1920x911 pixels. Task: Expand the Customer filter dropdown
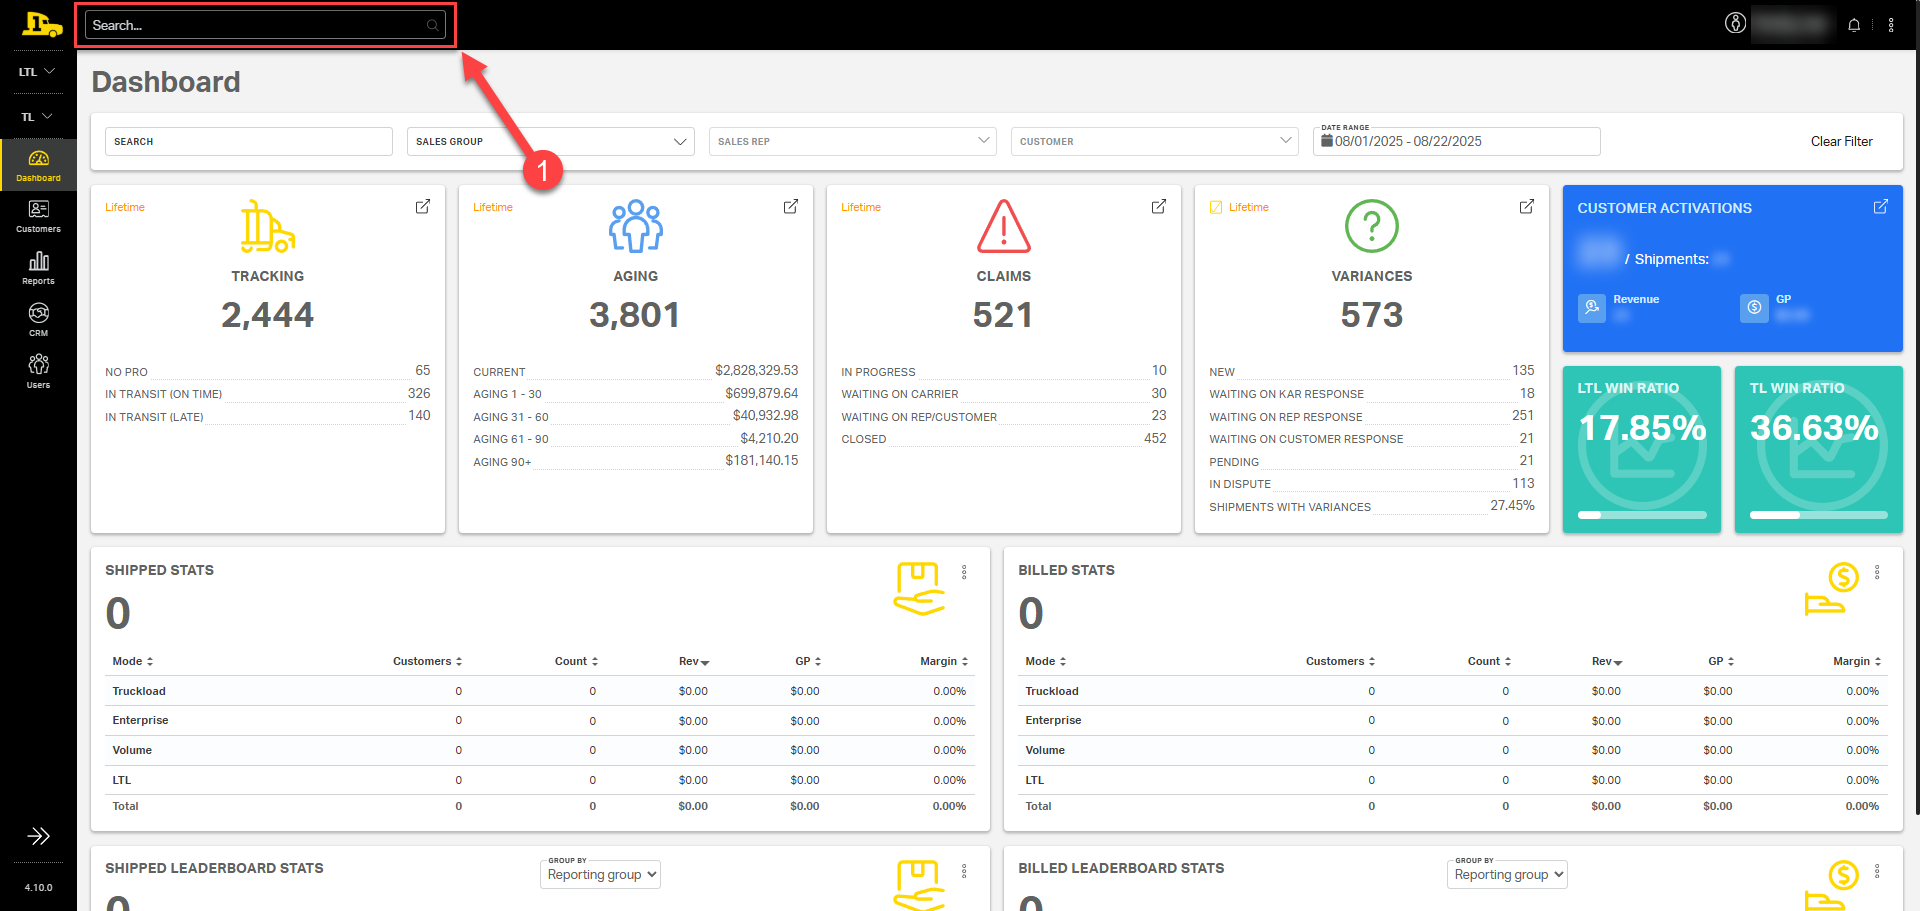1155,141
